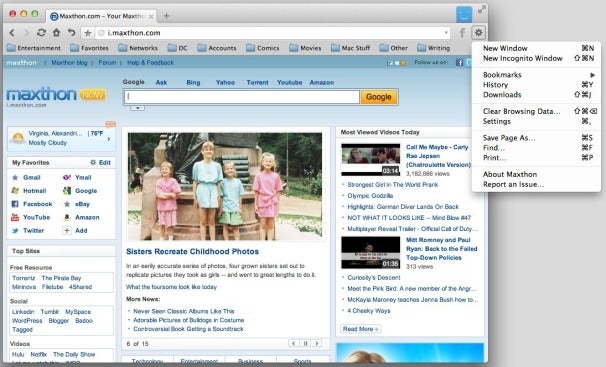Open the Facebook favorite
This screenshot has height=367, width=606.
[32, 204]
